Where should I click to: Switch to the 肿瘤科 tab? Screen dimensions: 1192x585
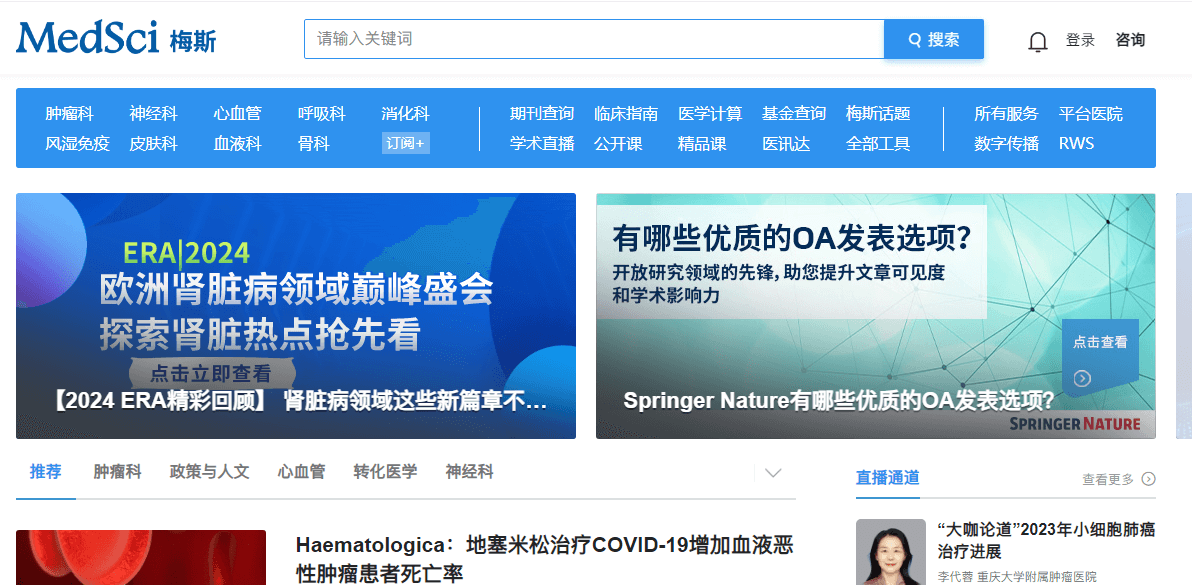tap(117, 472)
